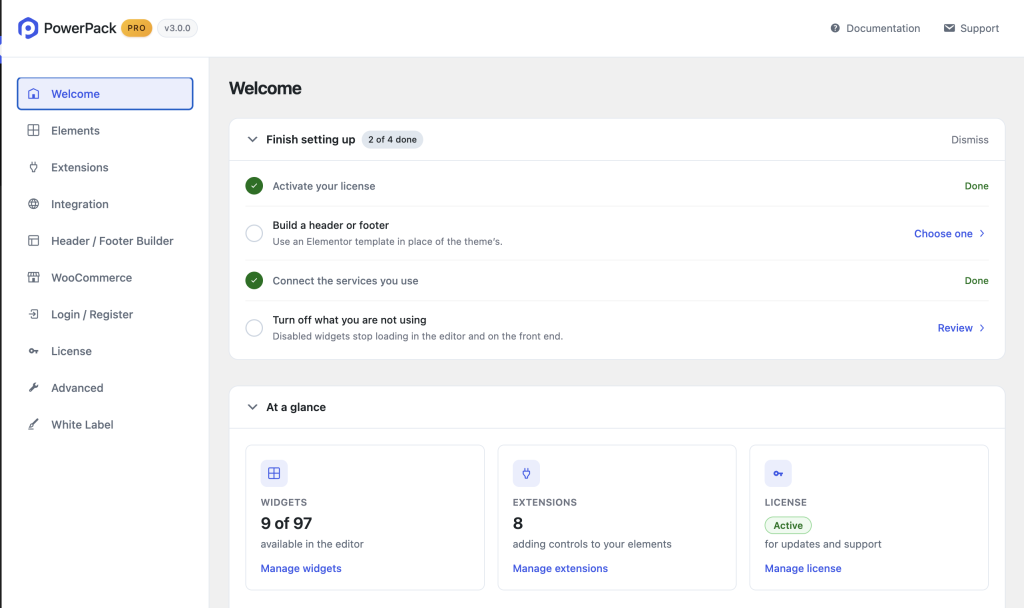Go to the License page
This screenshot has width=1024, height=608.
click(105, 351)
